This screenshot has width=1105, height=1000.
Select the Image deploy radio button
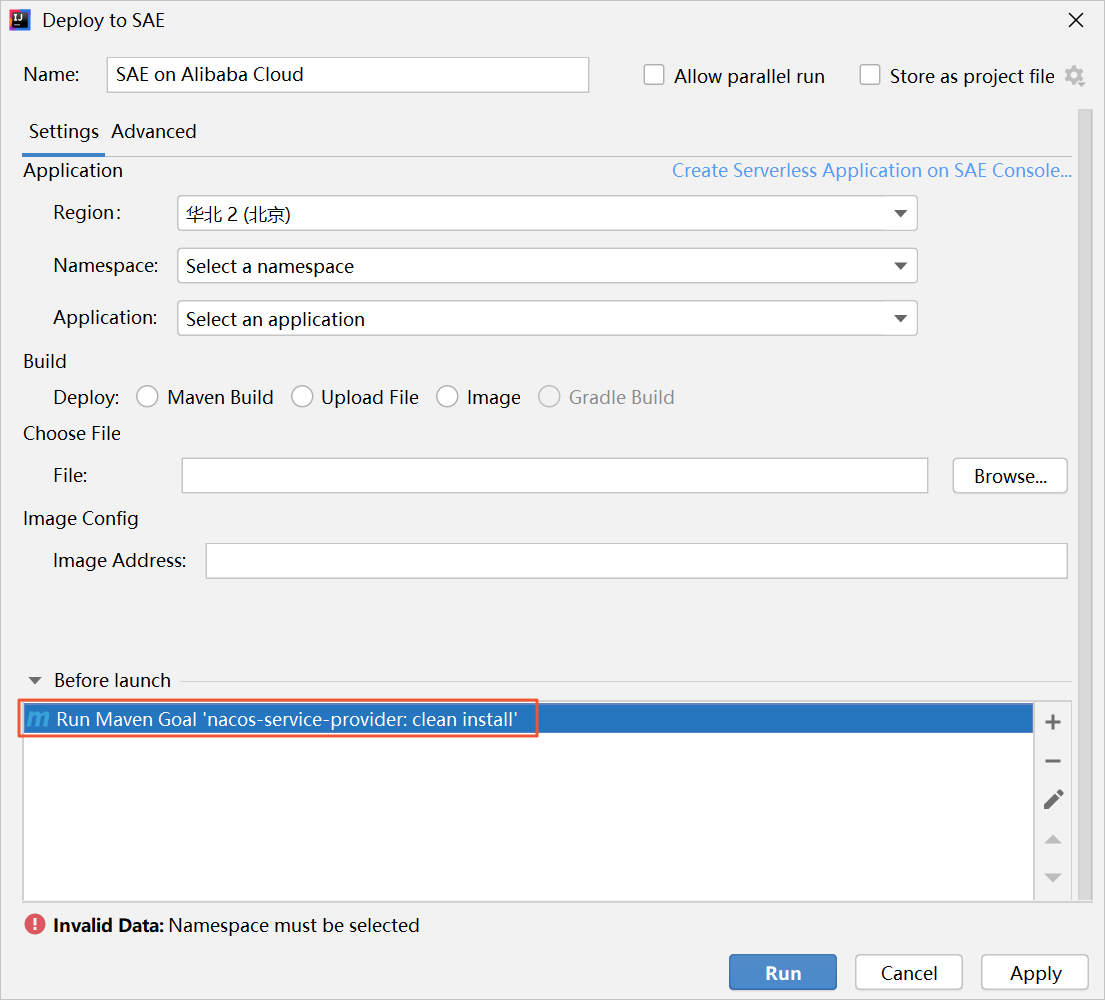[x=447, y=397]
